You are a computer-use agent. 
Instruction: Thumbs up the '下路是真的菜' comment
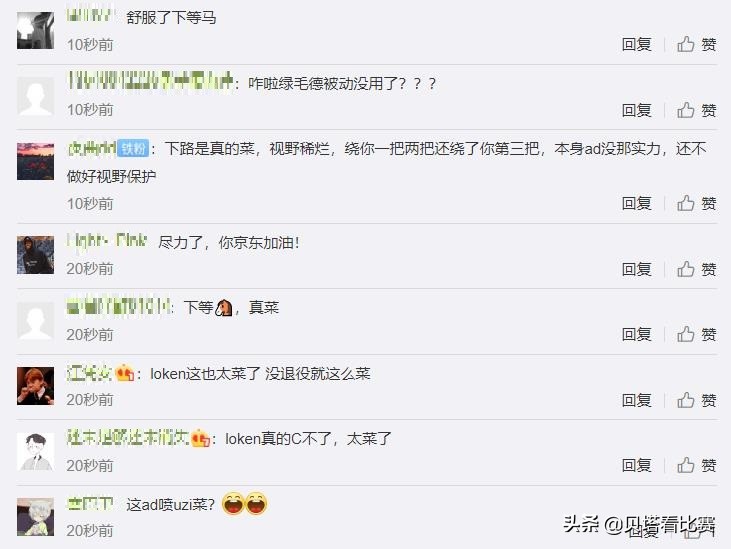pyautogui.click(x=697, y=203)
